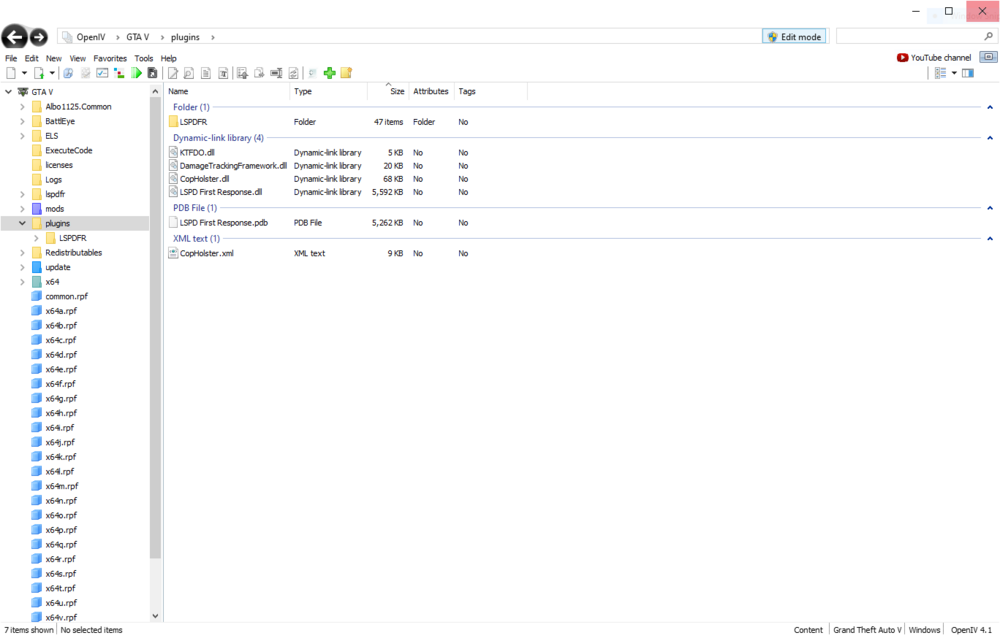Viewport: 1000px width, 638px height.
Task: Preview a file using the magnifier icon
Action: tap(189, 73)
